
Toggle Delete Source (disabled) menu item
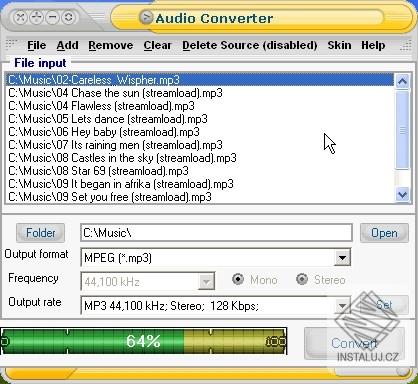click(x=250, y=45)
